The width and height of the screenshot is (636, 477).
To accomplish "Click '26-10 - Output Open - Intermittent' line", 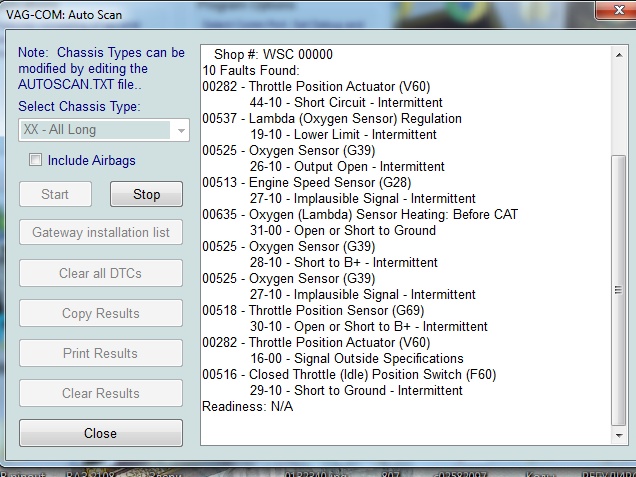I will tap(347, 166).
